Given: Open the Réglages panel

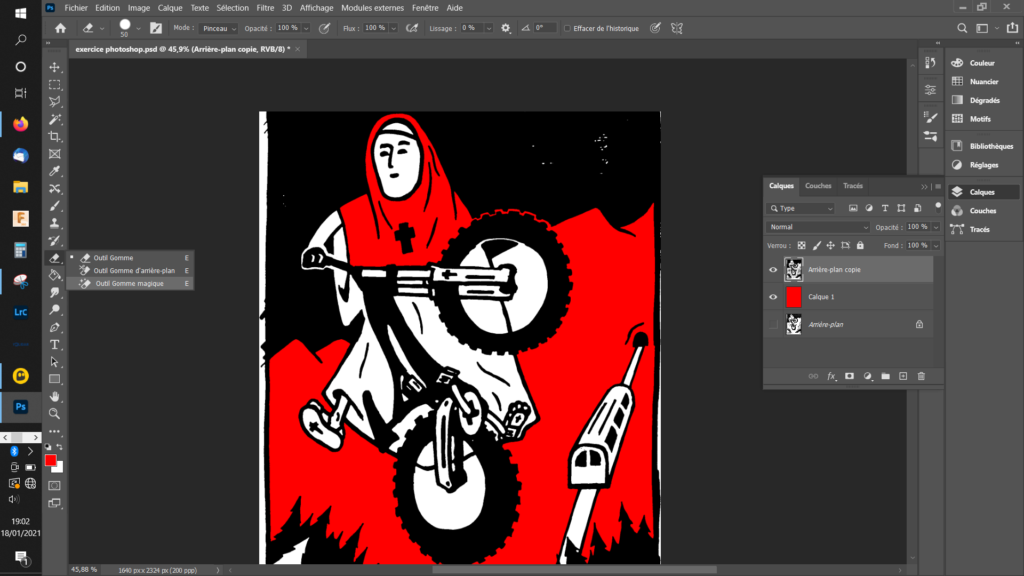Looking at the screenshot, I should click(x=982, y=165).
